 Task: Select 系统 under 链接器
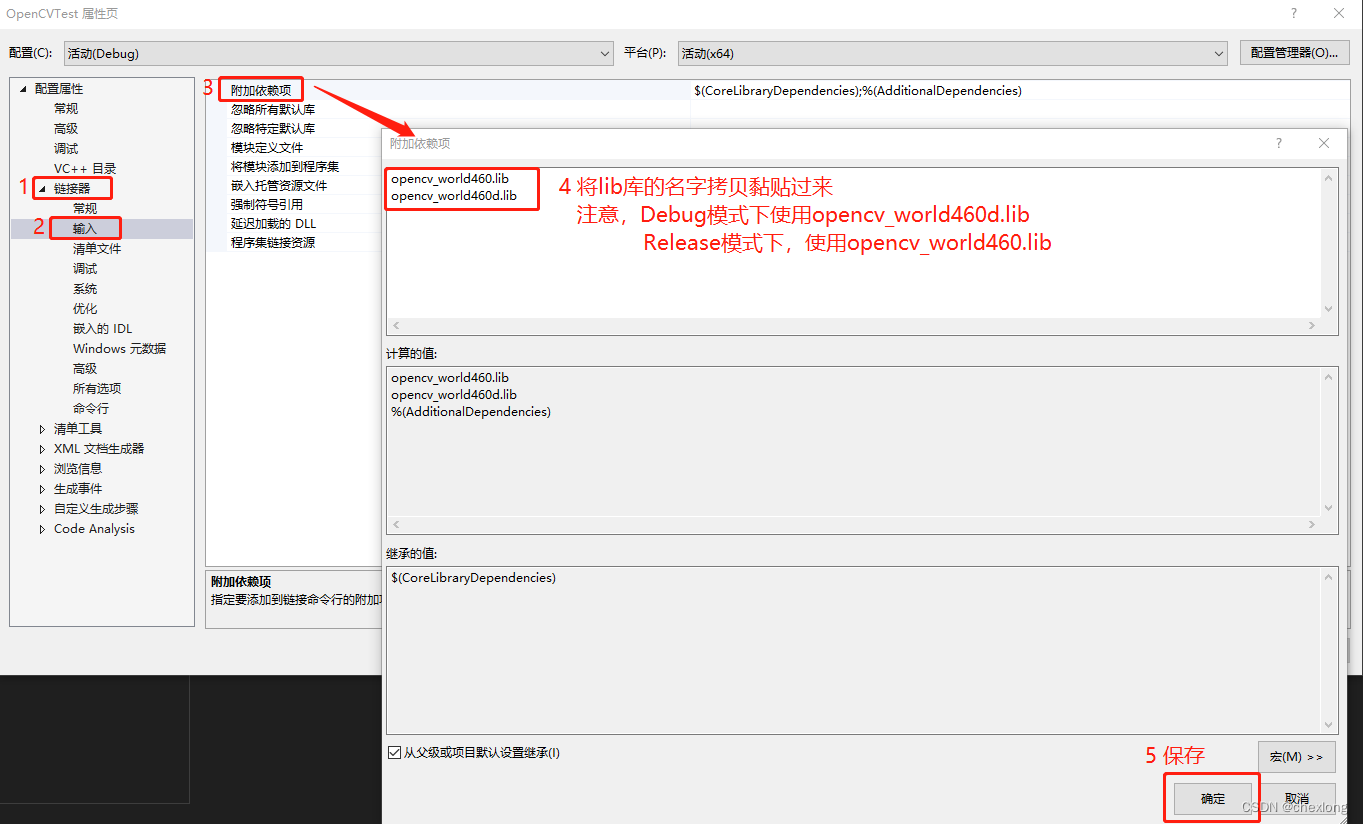coord(85,288)
